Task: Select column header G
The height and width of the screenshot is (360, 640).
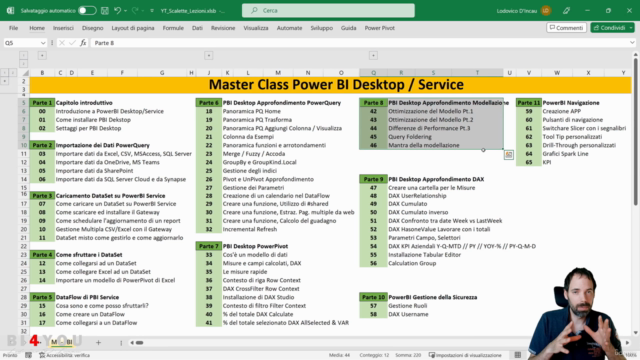Action: [162, 73]
